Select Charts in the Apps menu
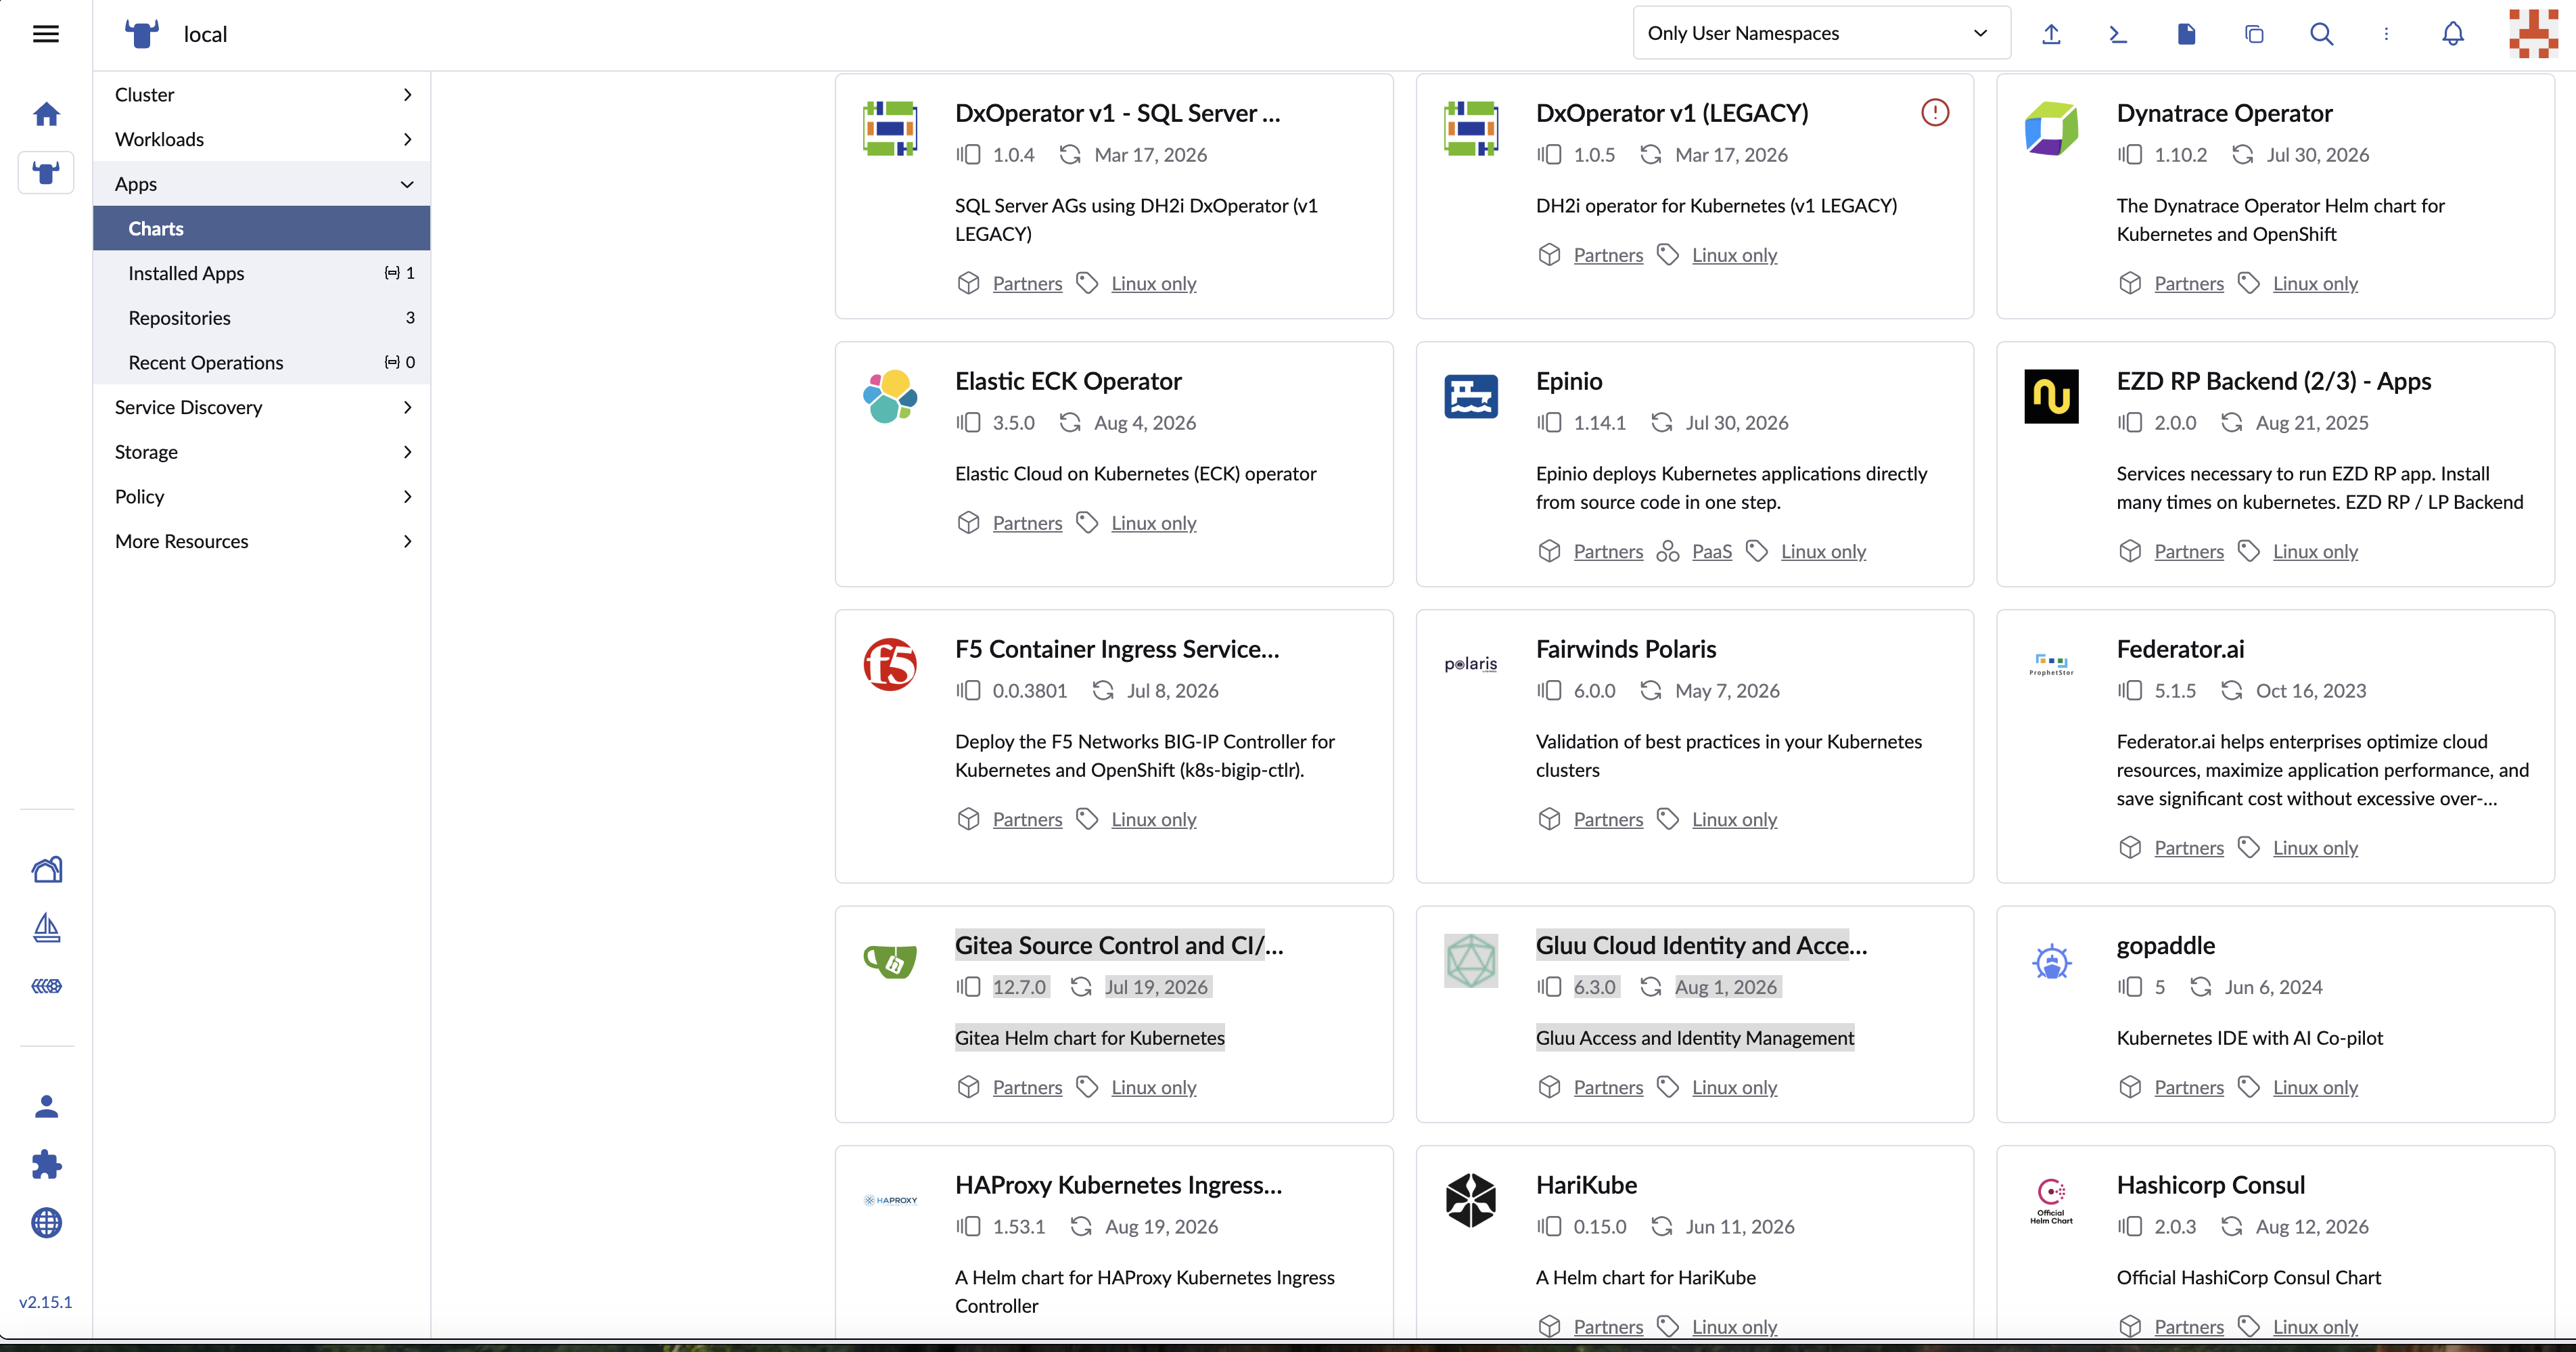 click(262, 228)
